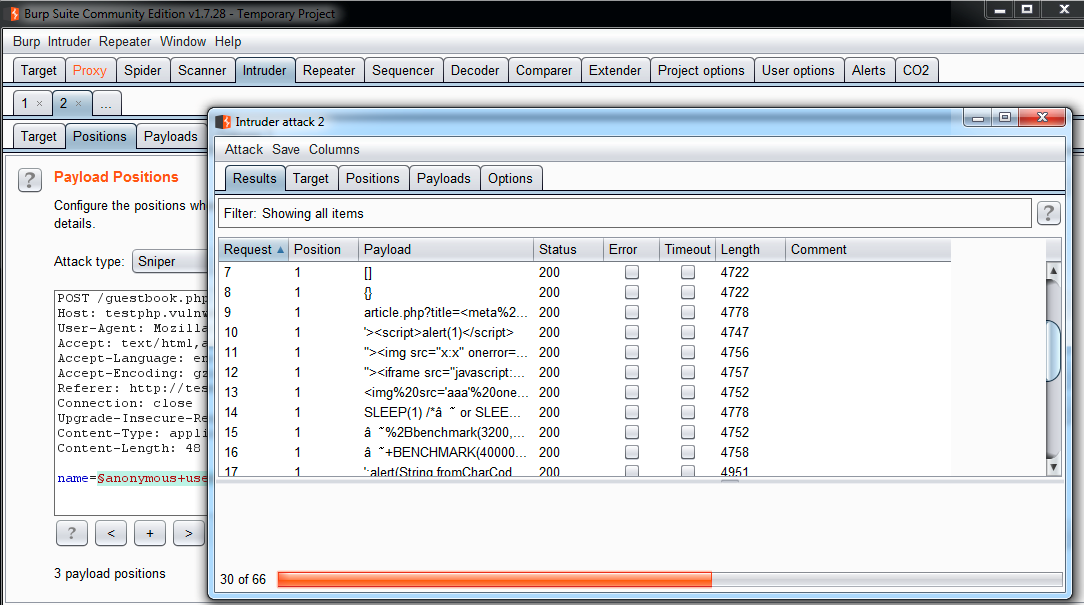This screenshot has height=605, width=1084.
Task: Click the attack progress bar
Action: (669, 579)
